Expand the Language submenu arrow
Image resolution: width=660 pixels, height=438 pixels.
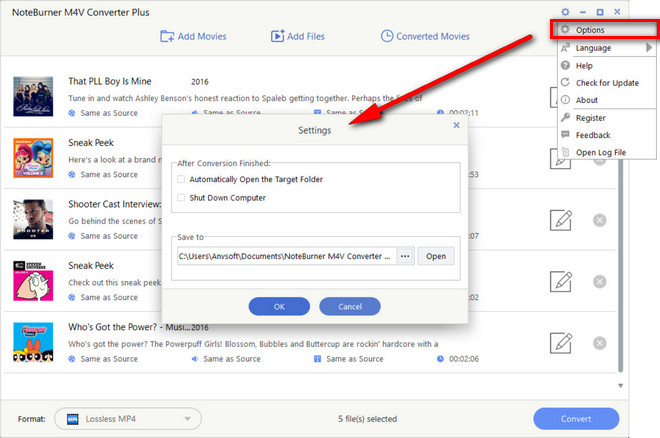pyautogui.click(x=649, y=48)
